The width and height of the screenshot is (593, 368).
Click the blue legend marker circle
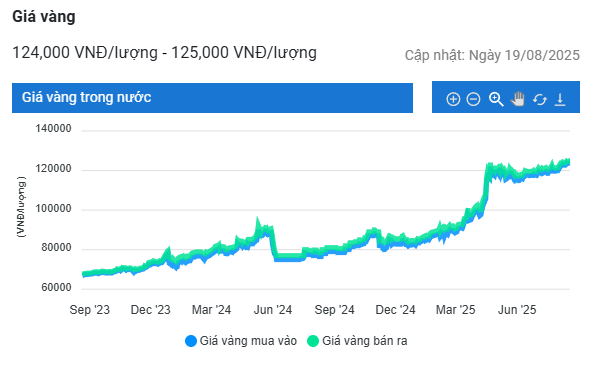[191, 341]
